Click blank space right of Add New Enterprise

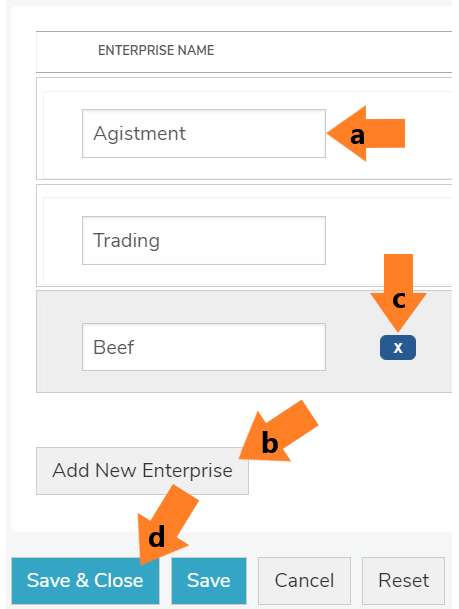(349, 471)
